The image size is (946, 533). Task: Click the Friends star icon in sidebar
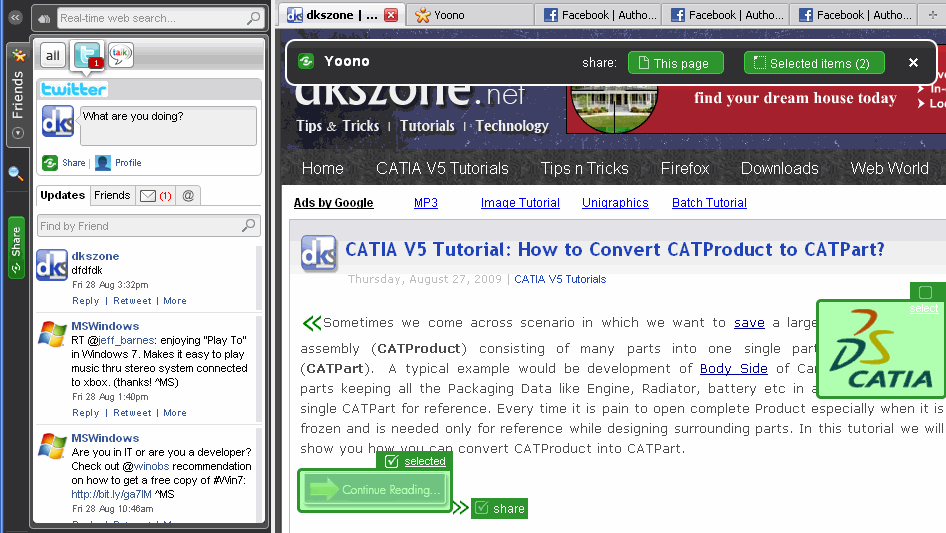[x=19, y=56]
